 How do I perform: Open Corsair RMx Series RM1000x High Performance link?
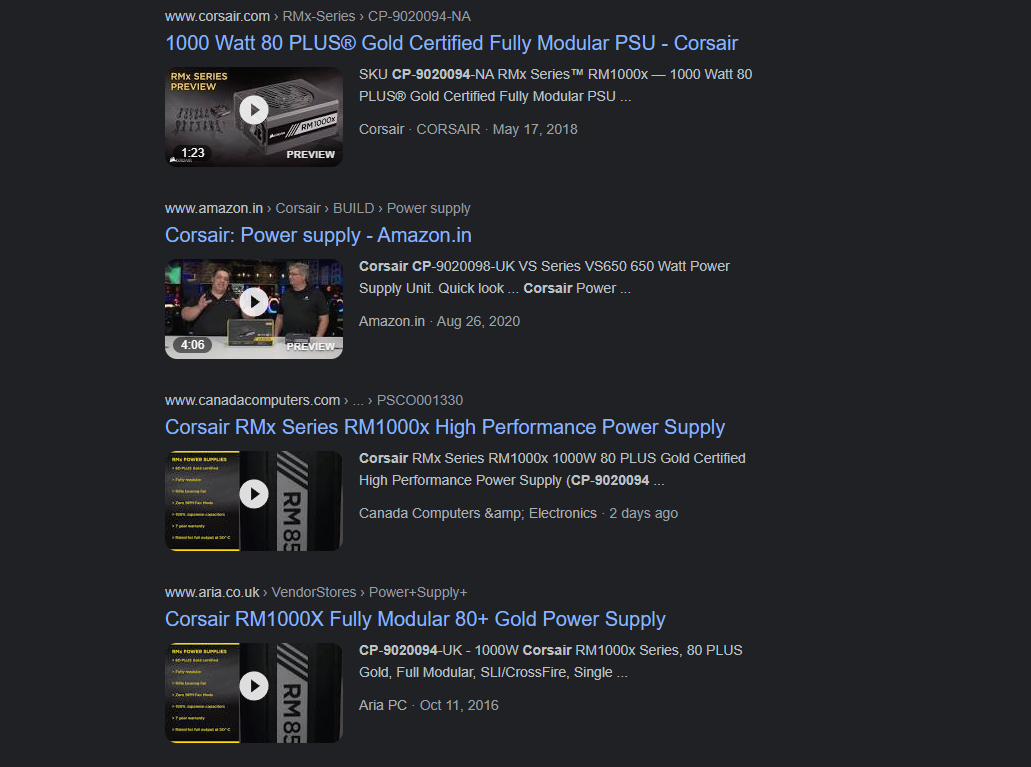click(444, 427)
